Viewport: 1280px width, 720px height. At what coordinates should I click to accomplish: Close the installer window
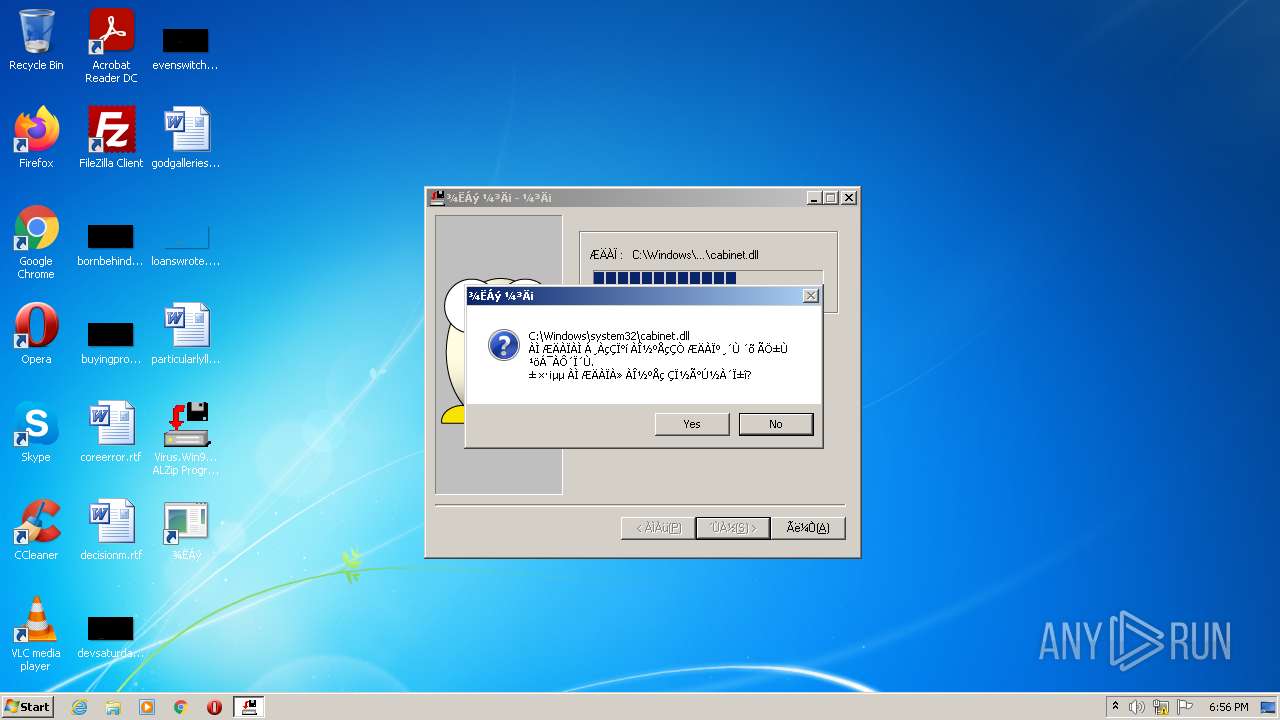click(x=849, y=198)
